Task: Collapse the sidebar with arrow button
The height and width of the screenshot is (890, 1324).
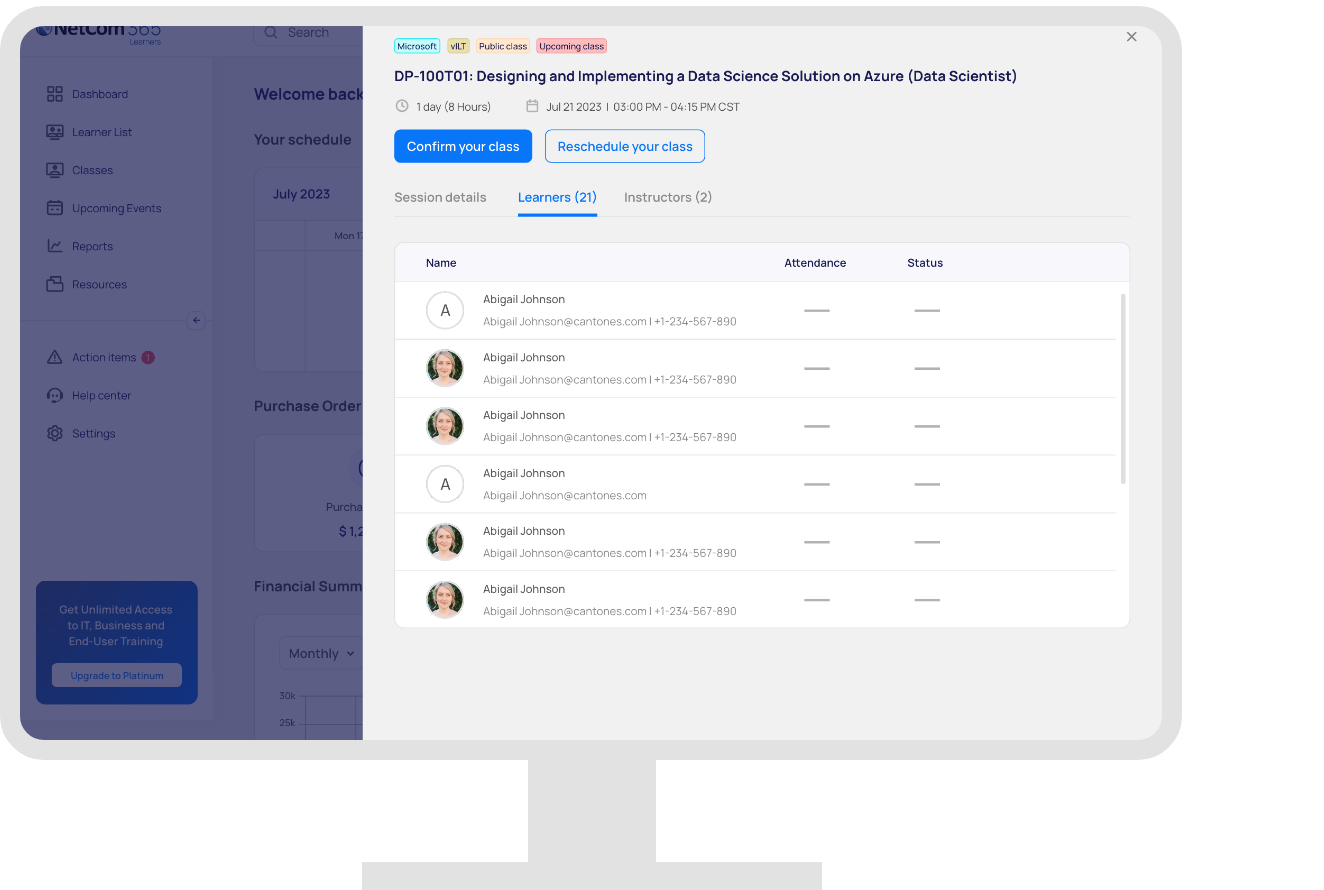Action: 196,320
